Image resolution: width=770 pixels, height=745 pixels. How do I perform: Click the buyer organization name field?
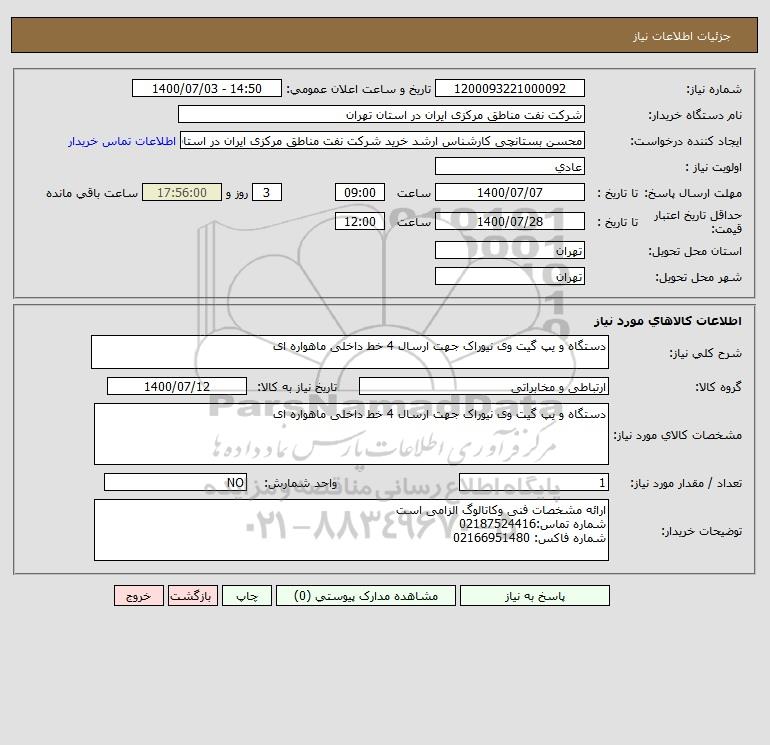tap(381, 114)
